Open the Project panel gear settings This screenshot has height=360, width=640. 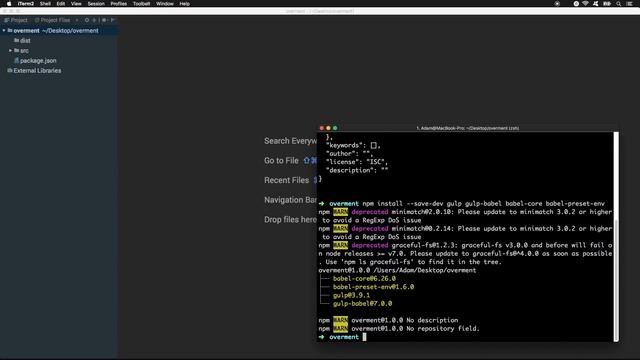click(x=104, y=20)
